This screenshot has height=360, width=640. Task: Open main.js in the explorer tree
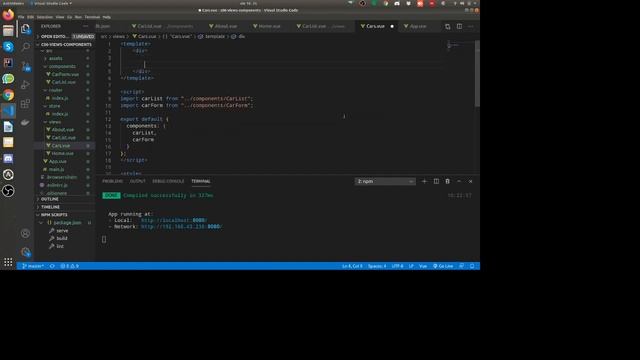(56, 169)
